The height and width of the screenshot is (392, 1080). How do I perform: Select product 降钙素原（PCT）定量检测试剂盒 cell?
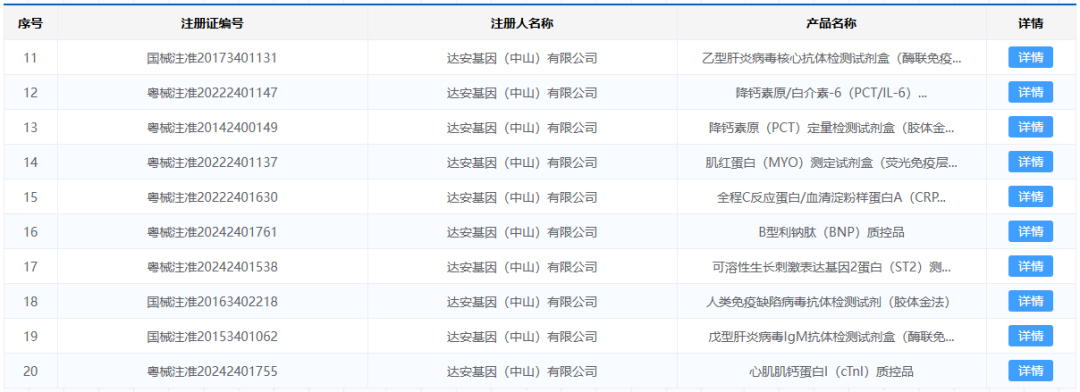pyautogui.click(x=831, y=127)
